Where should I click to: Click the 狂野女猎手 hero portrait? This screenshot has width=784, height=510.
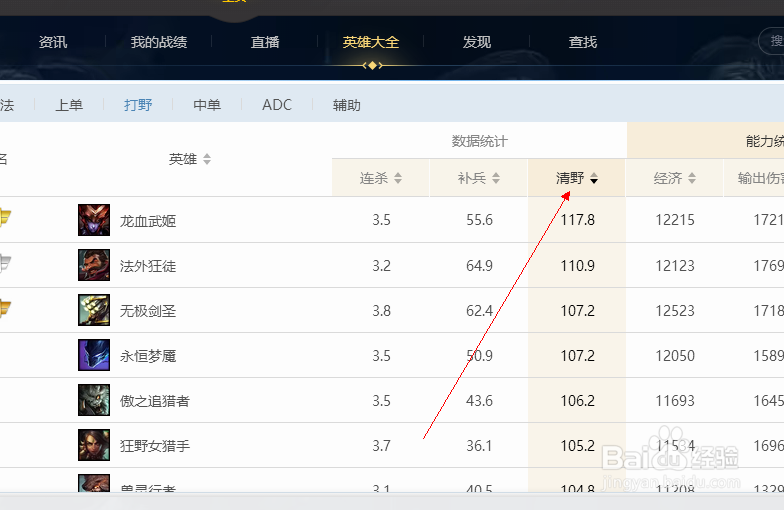click(x=94, y=445)
